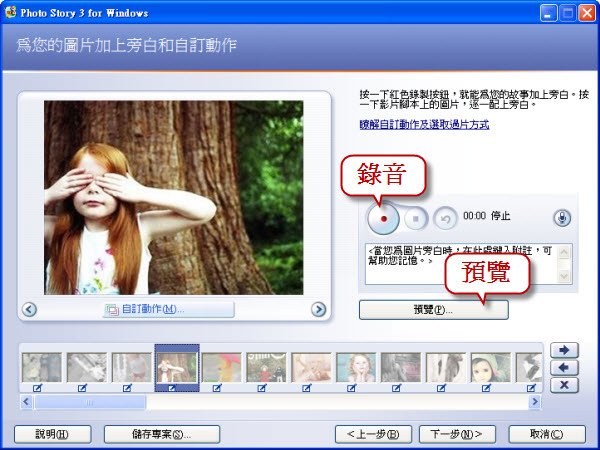Move the selected picture forward with the right arrow button
The width and height of the screenshot is (600, 450).
[564, 350]
